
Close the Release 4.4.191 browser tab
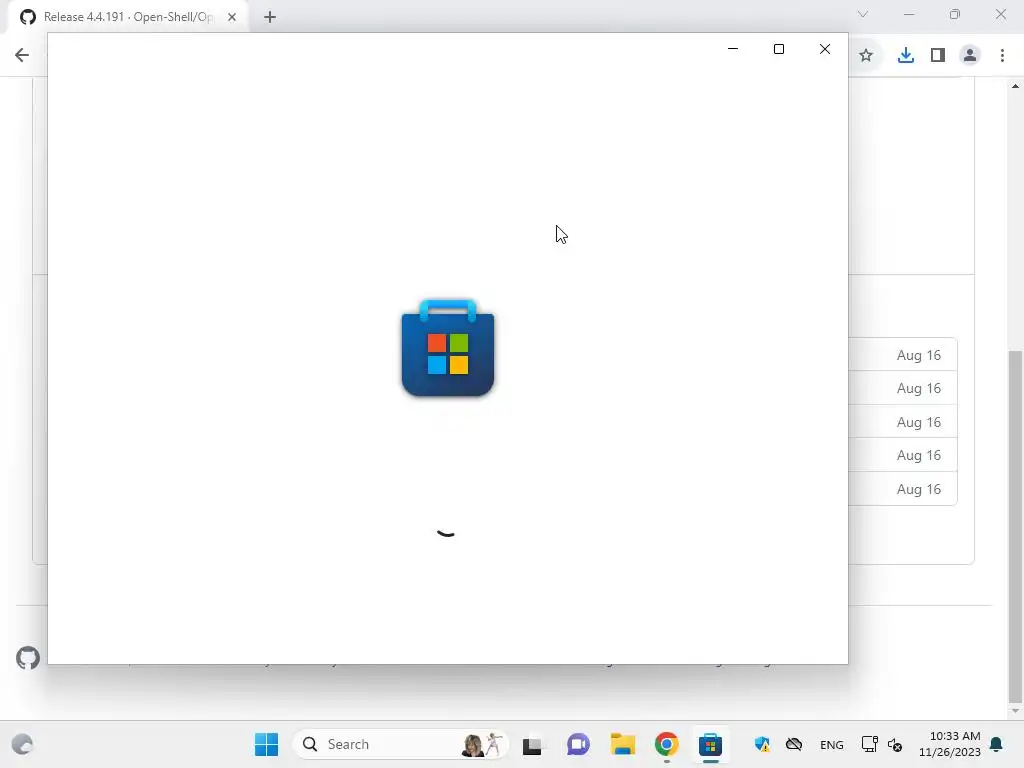click(x=232, y=17)
